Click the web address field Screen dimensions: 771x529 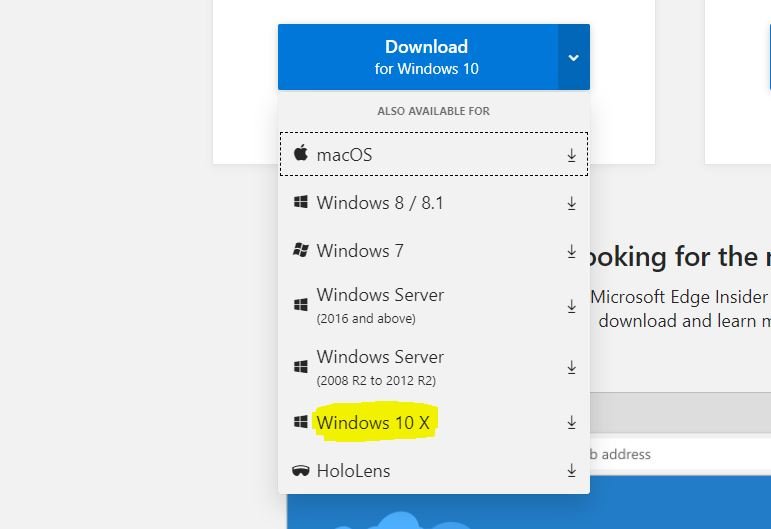[x=680, y=454]
